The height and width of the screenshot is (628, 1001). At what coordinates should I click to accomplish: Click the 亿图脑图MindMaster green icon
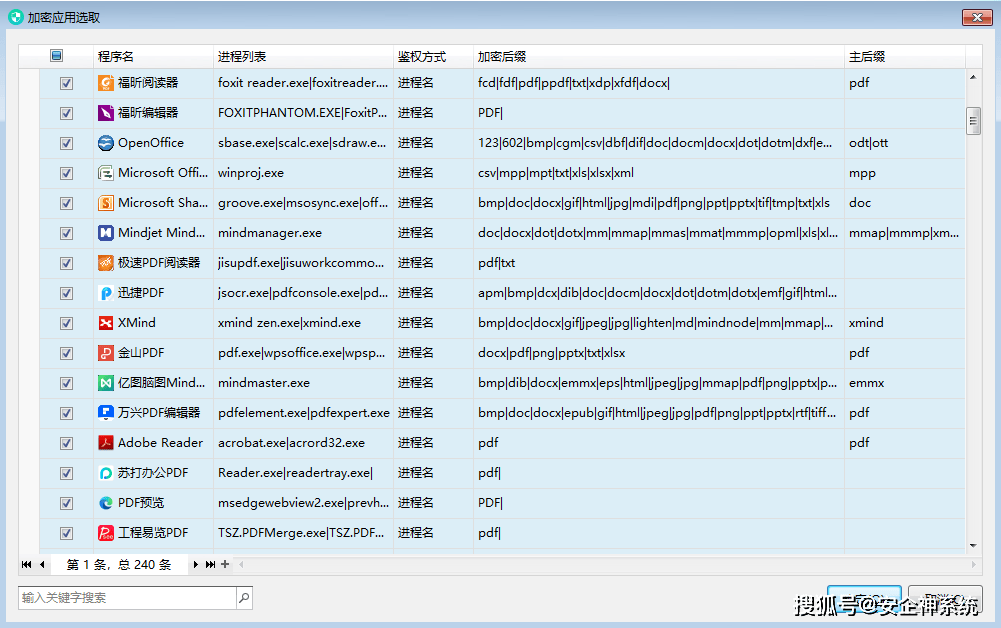pyautogui.click(x=106, y=383)
